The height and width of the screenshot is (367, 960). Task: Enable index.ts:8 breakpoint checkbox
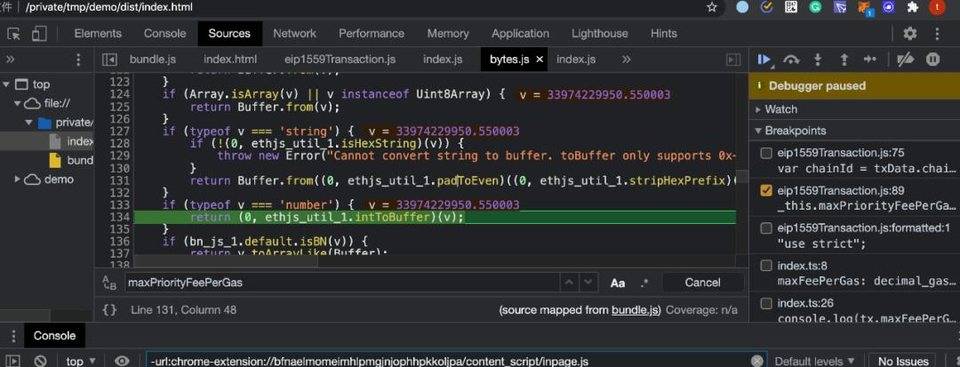(766, 266)
